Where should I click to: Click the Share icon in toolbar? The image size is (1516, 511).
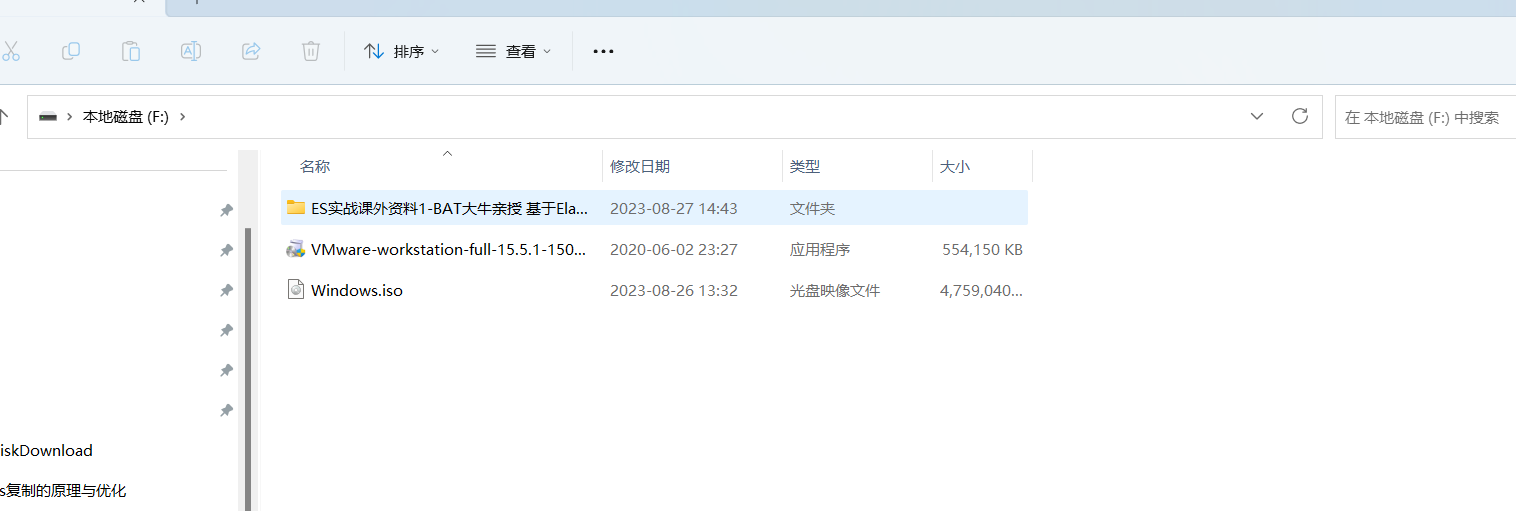click(251, 51)
